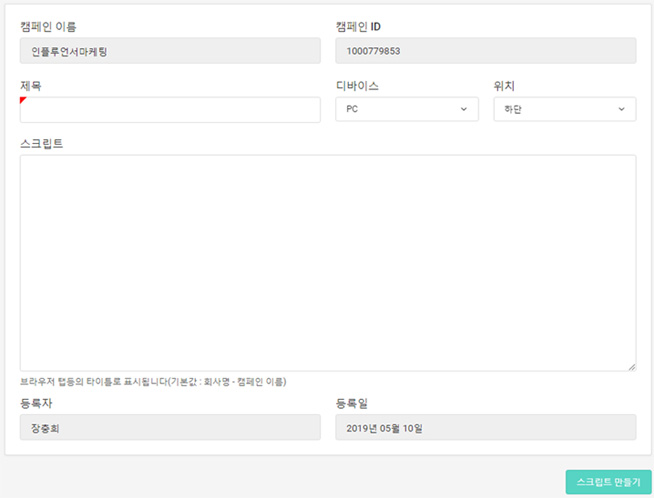The image size is (654, 498).
Task: Click the 위치 label text
Action: (504, 86)
